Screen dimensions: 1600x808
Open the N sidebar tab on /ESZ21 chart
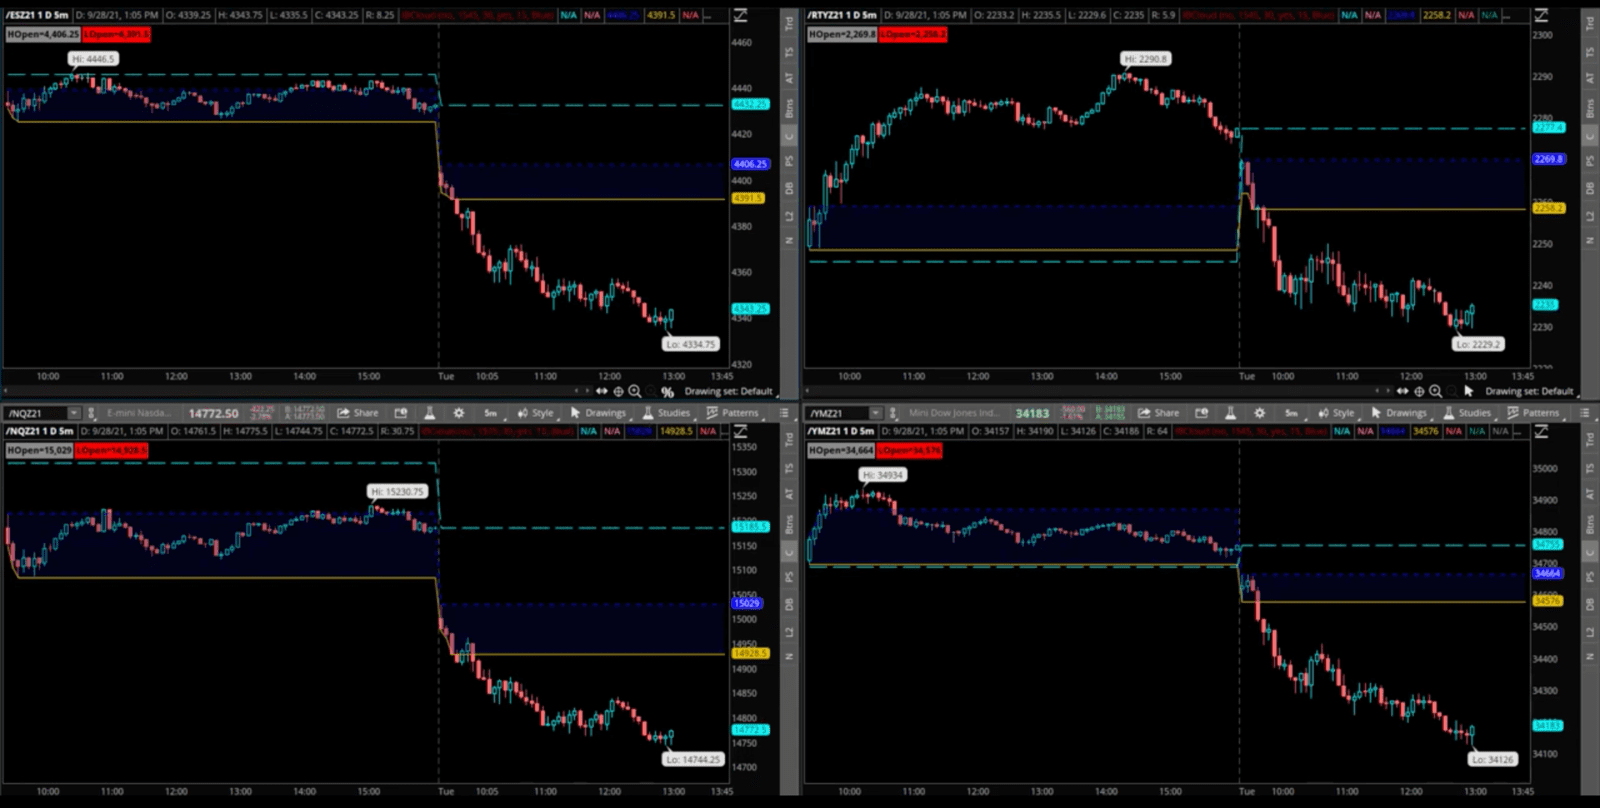(x=789, y=241)
